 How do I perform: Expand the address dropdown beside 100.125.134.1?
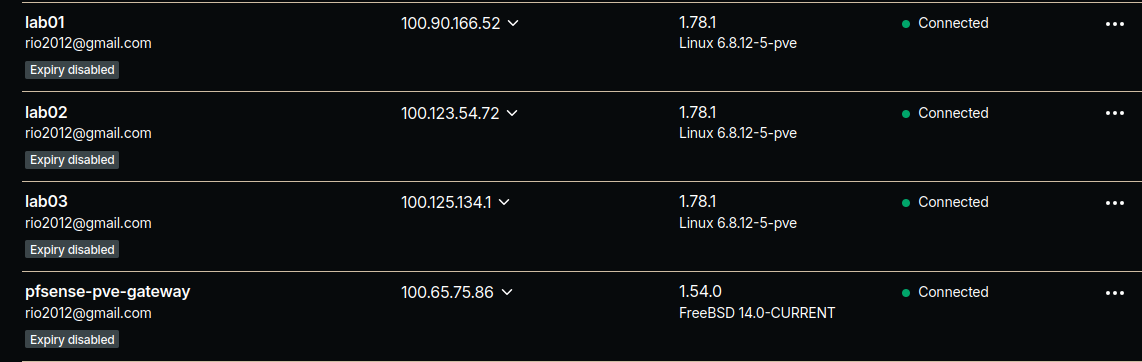coord(503,202)
